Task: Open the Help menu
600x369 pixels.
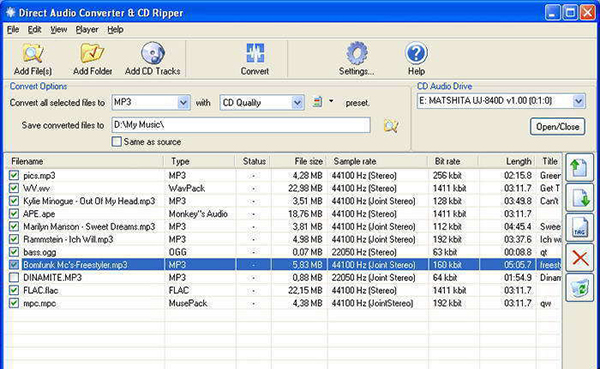Action: click(x=115, y=29)
